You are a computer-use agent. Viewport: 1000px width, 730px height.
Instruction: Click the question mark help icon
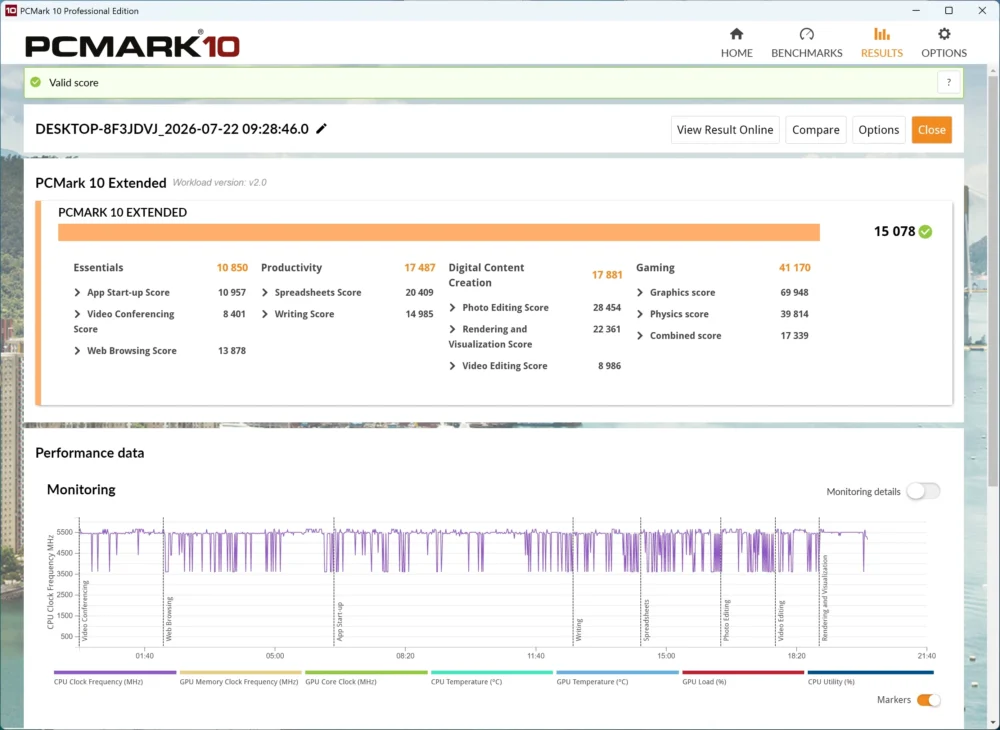(x=948, y=82)
